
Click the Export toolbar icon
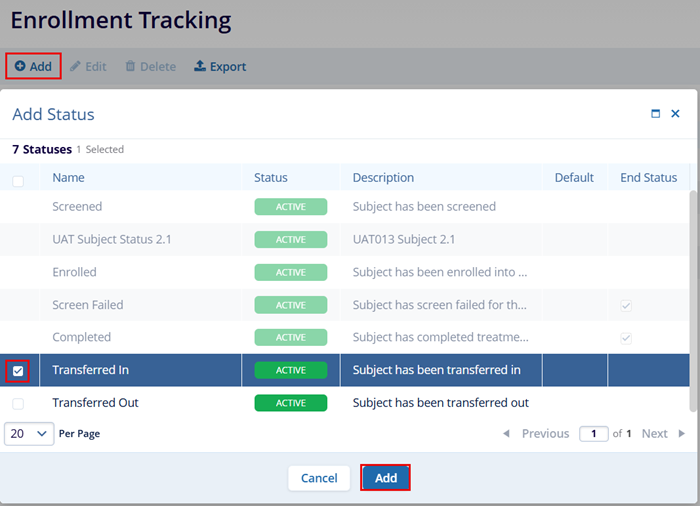(200, 67)
